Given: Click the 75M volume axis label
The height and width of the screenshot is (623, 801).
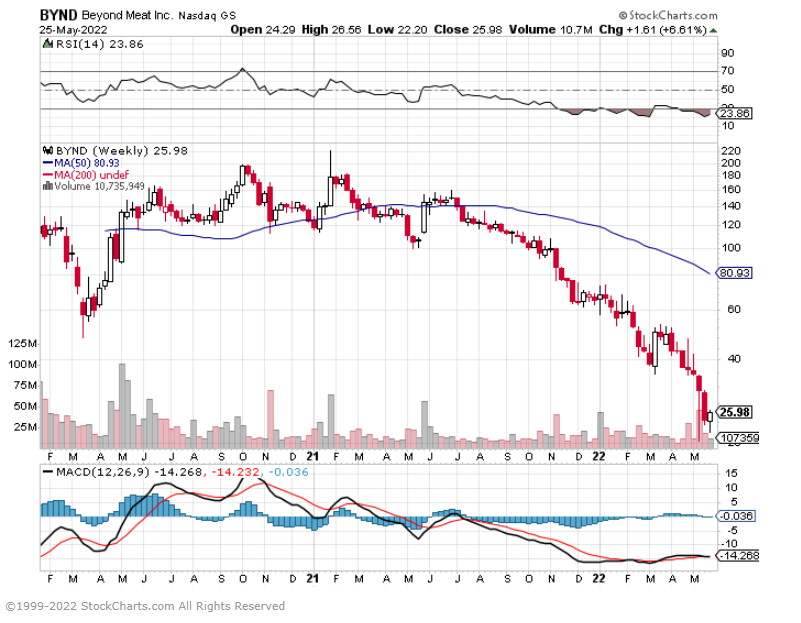Looking at the screenshot, I should (26, 386).
